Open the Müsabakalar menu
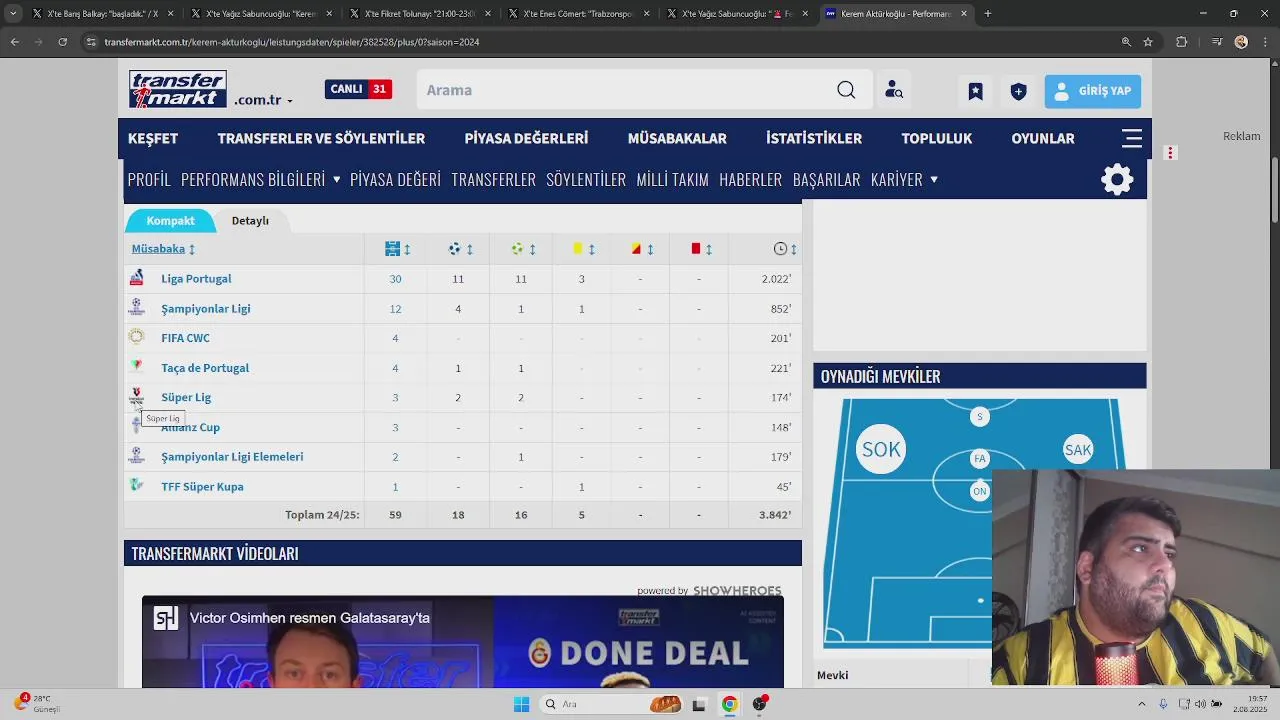Image resolution: width=1280 pixels, height=720 pixels. (677, 138)
